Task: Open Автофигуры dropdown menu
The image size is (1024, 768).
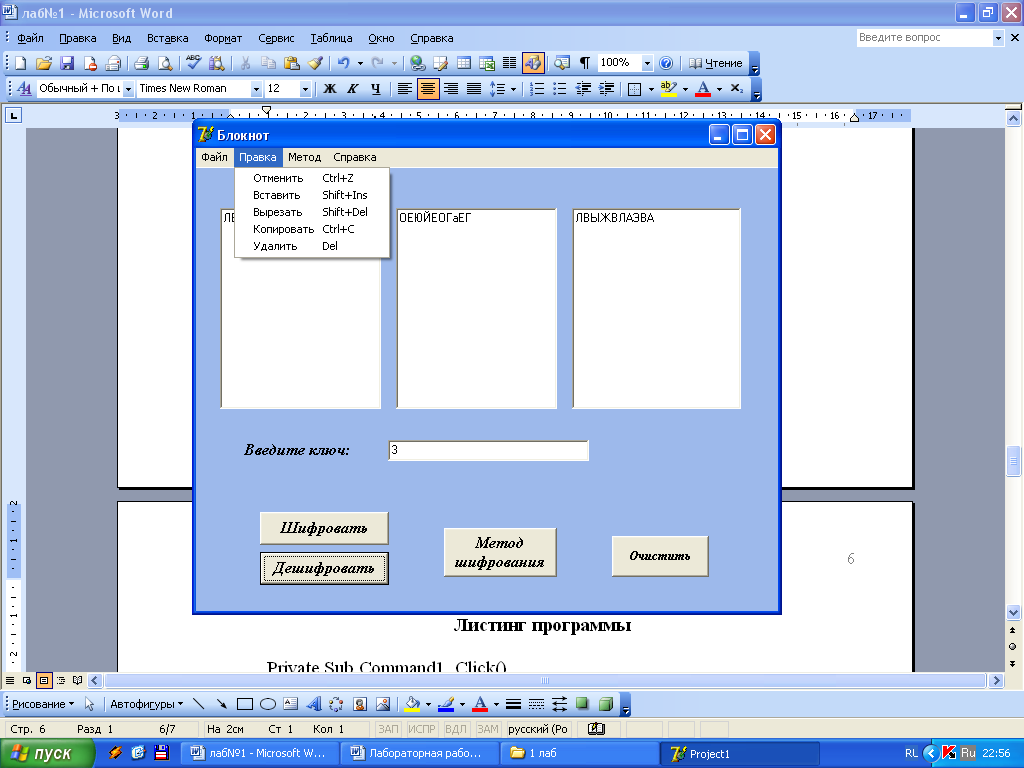Action: [146, 704]
